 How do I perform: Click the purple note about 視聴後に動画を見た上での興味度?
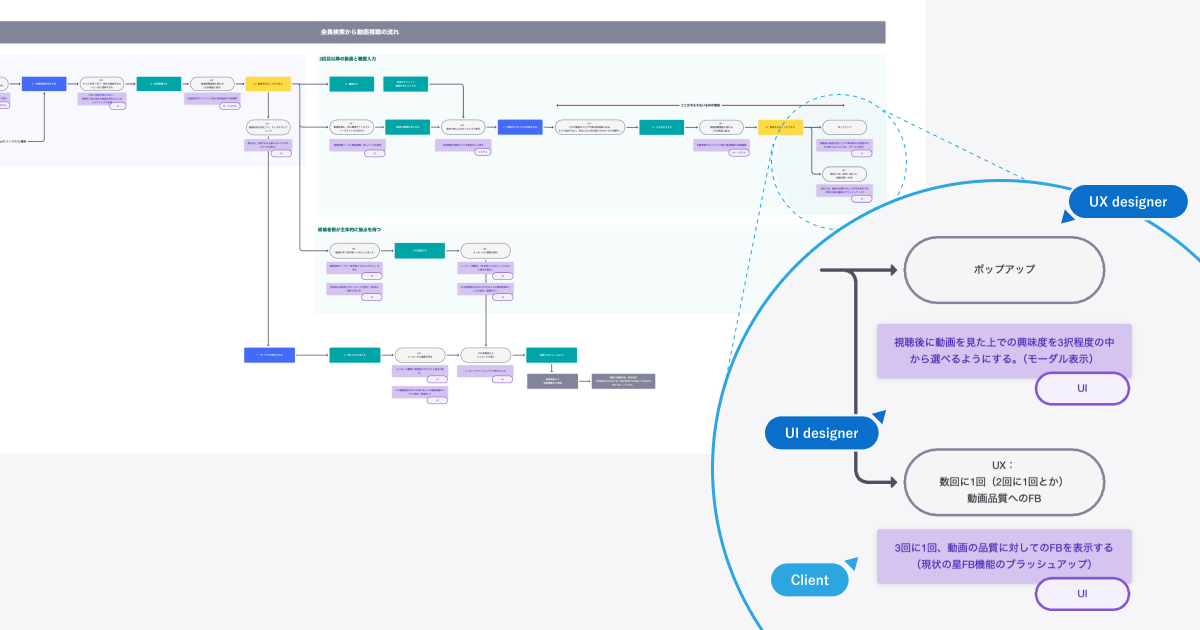click(x=1004, y=350)
